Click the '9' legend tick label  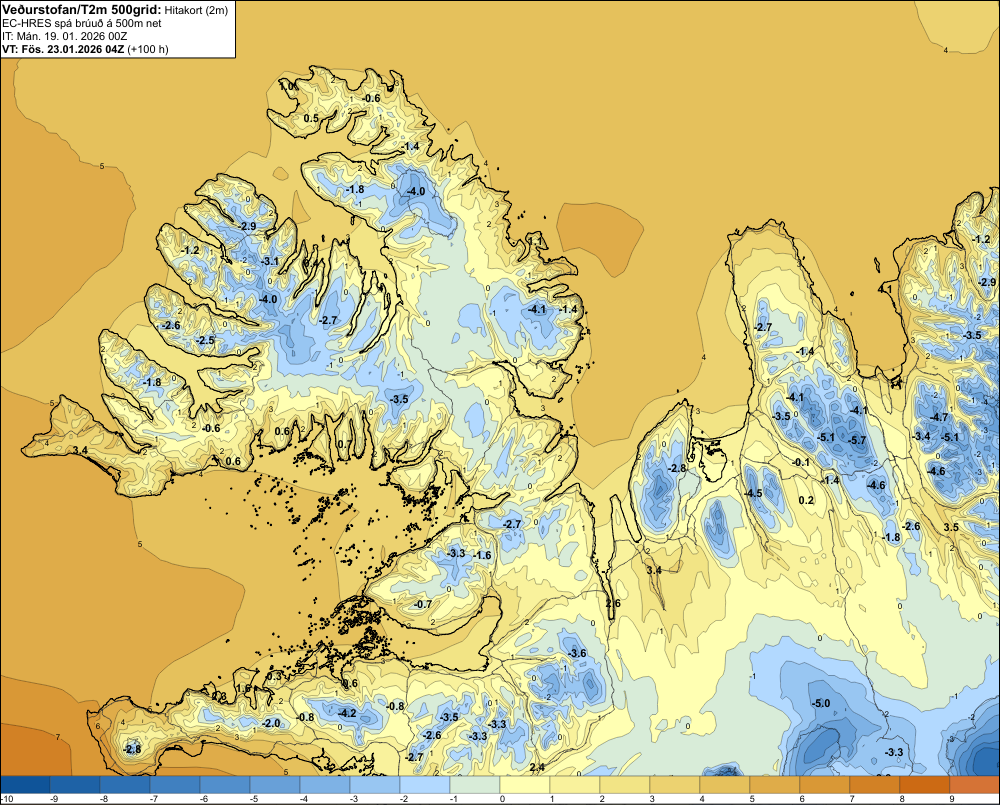click(x=952, y=799)
